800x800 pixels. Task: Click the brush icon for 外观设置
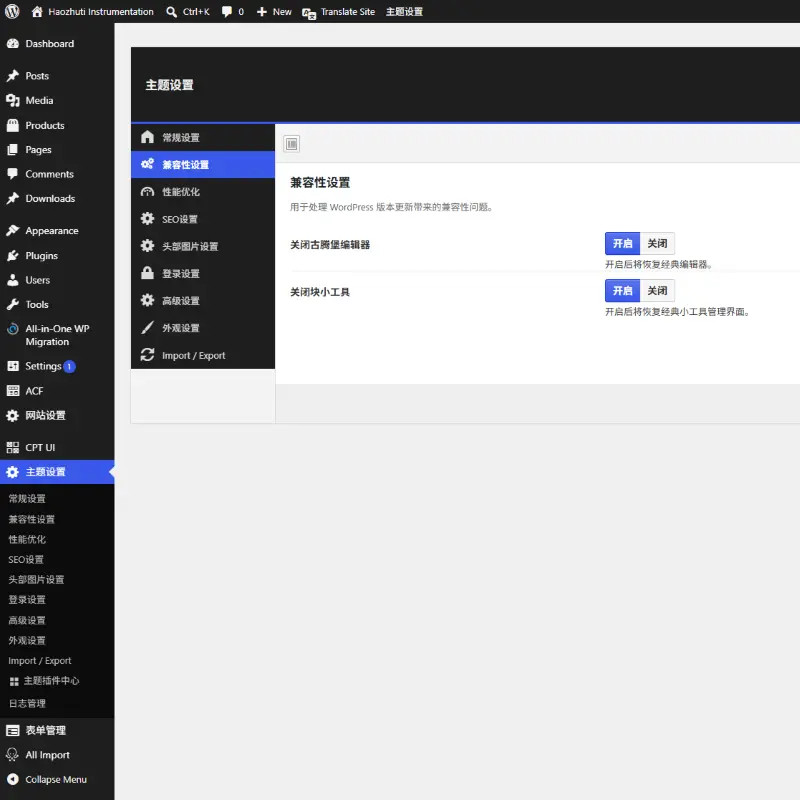point(147,328)
